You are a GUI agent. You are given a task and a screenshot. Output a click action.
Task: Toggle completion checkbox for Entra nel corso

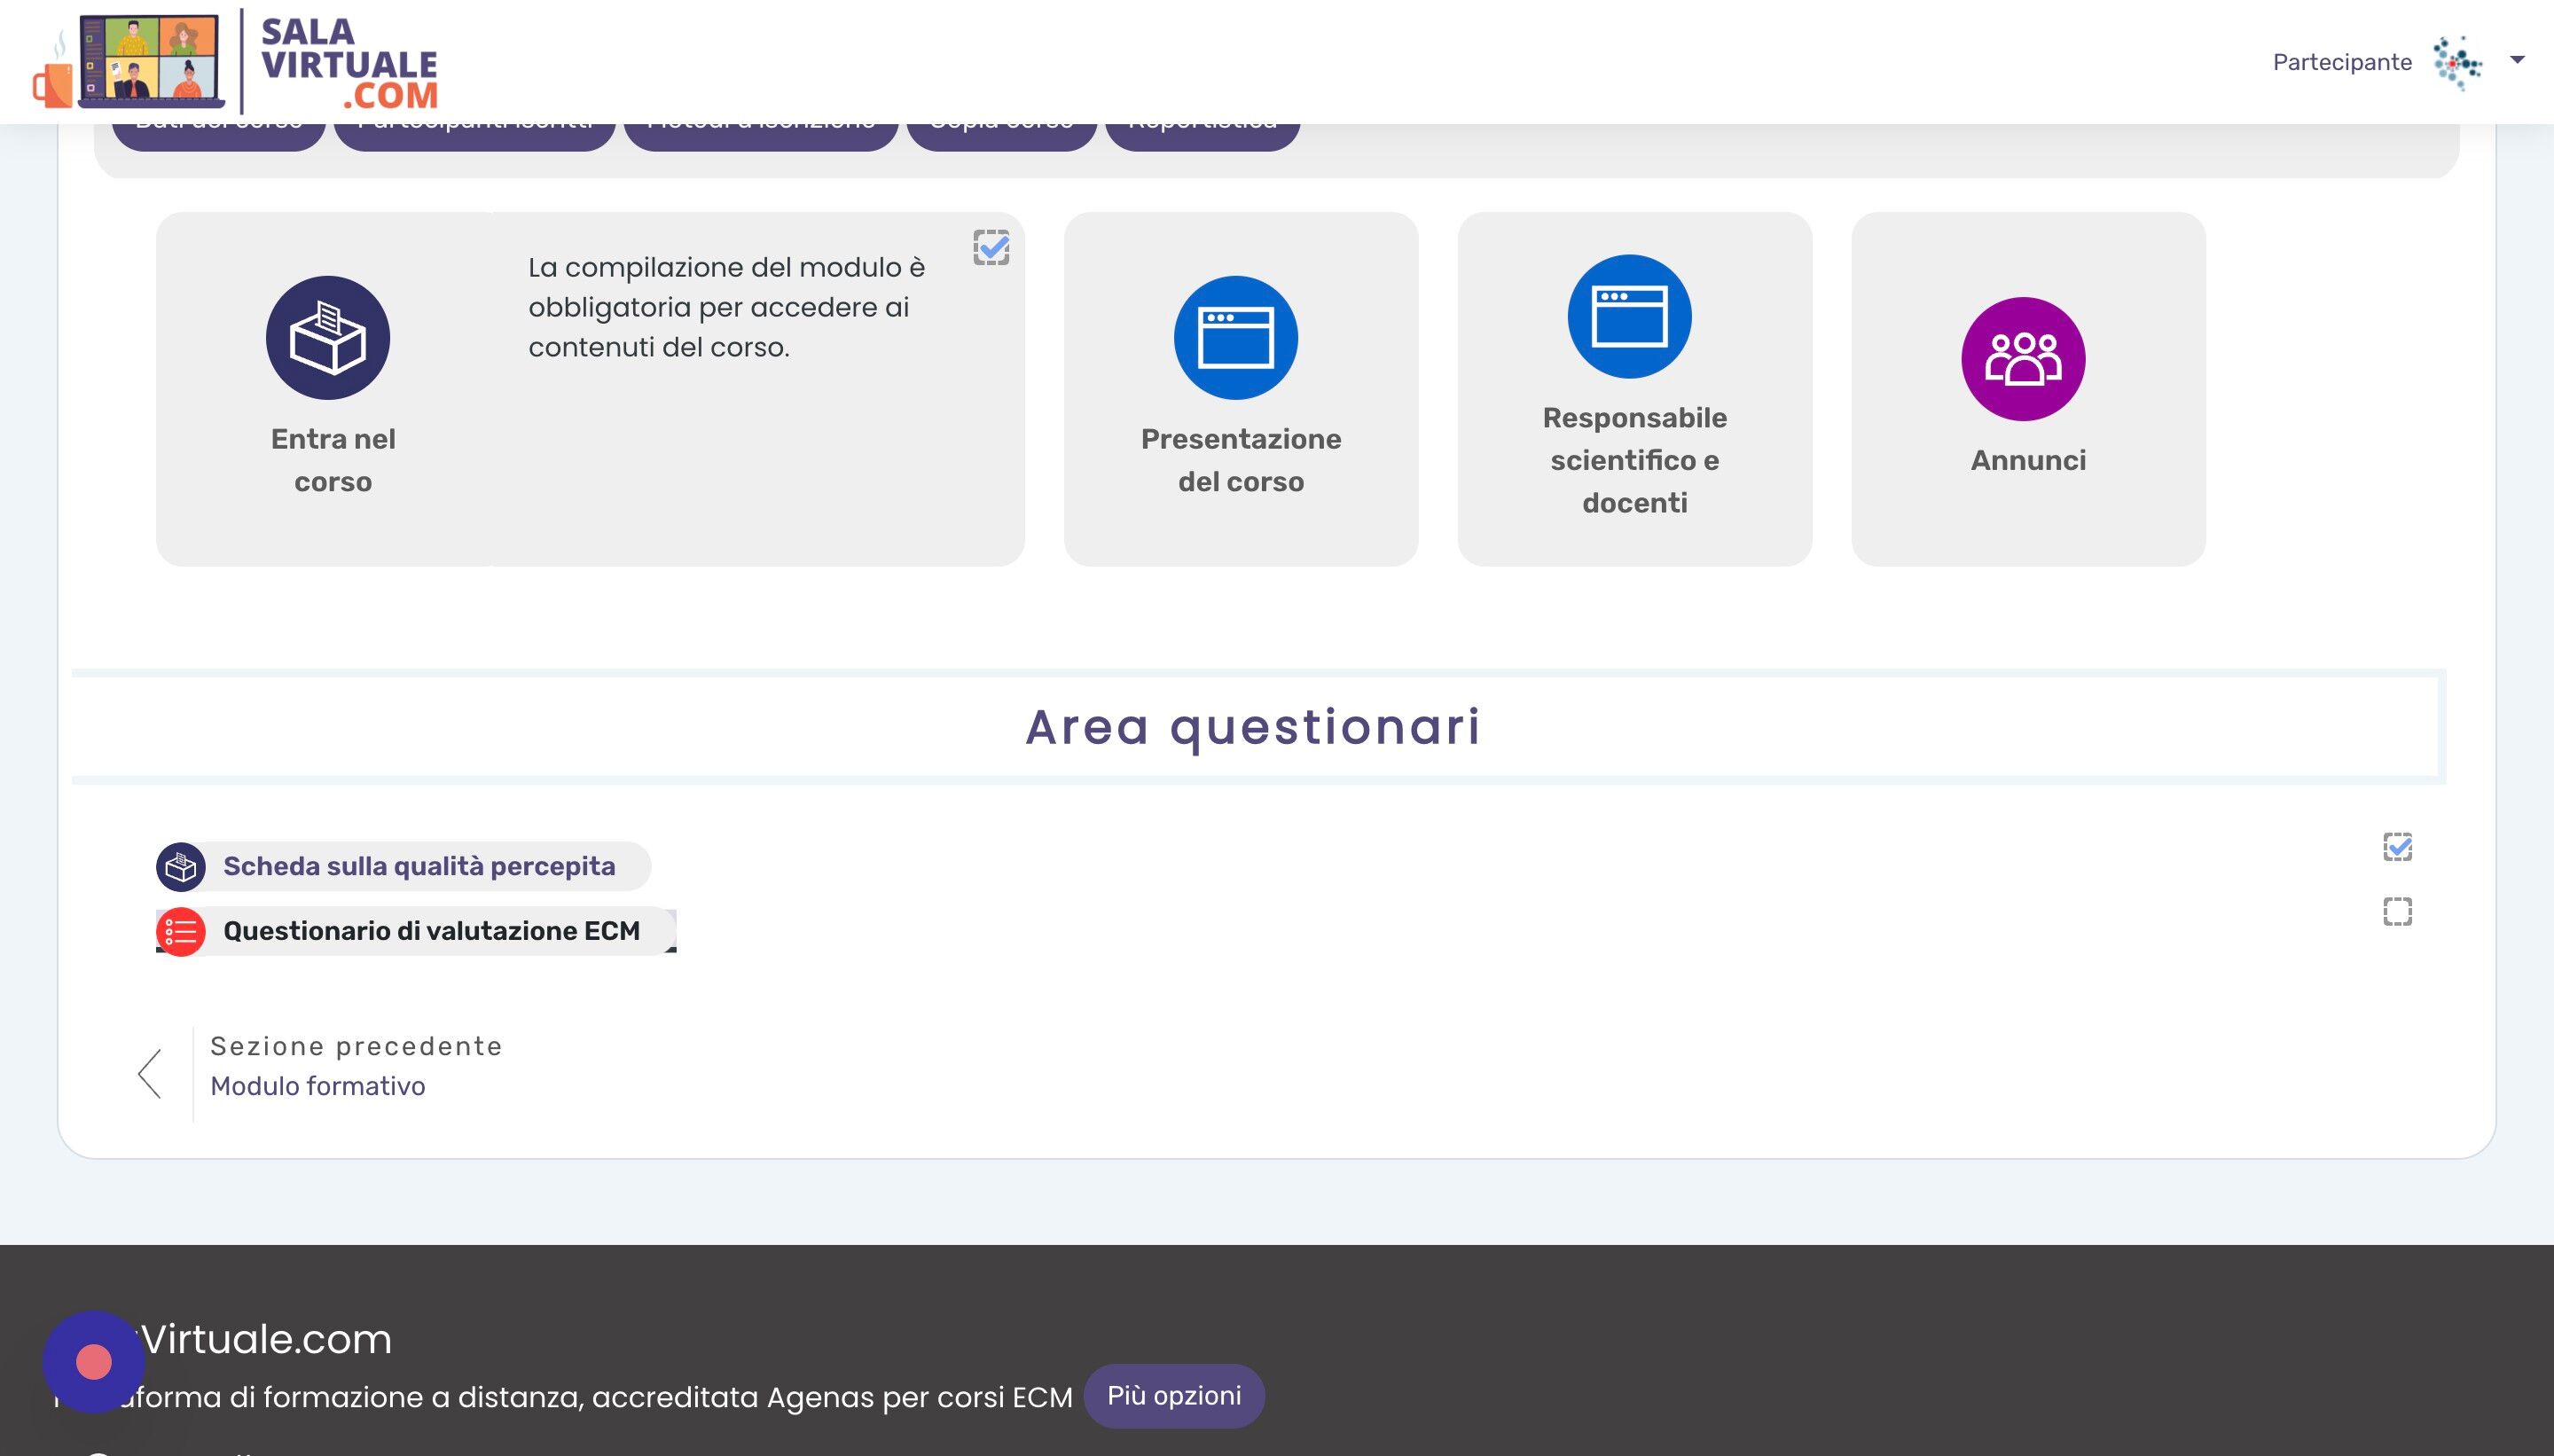(991, 247)
